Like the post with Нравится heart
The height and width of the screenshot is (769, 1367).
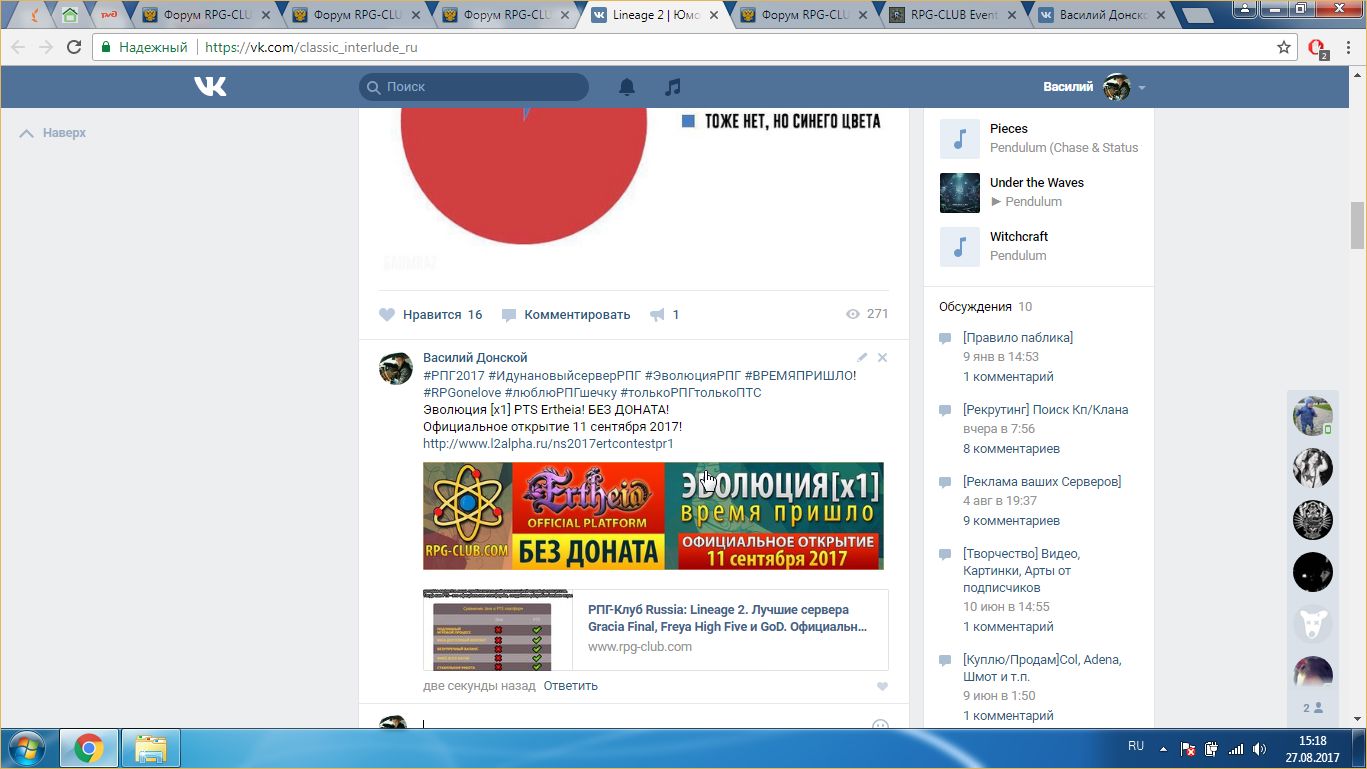[x=431, y=314]
